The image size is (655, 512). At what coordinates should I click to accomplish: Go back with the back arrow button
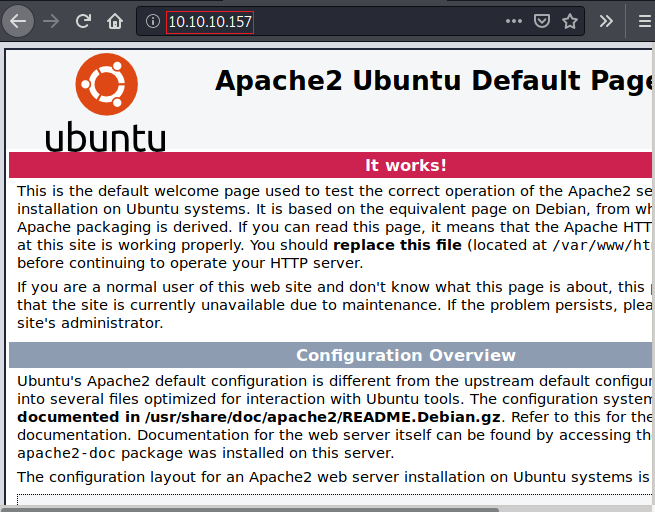[x=18, y=21]
